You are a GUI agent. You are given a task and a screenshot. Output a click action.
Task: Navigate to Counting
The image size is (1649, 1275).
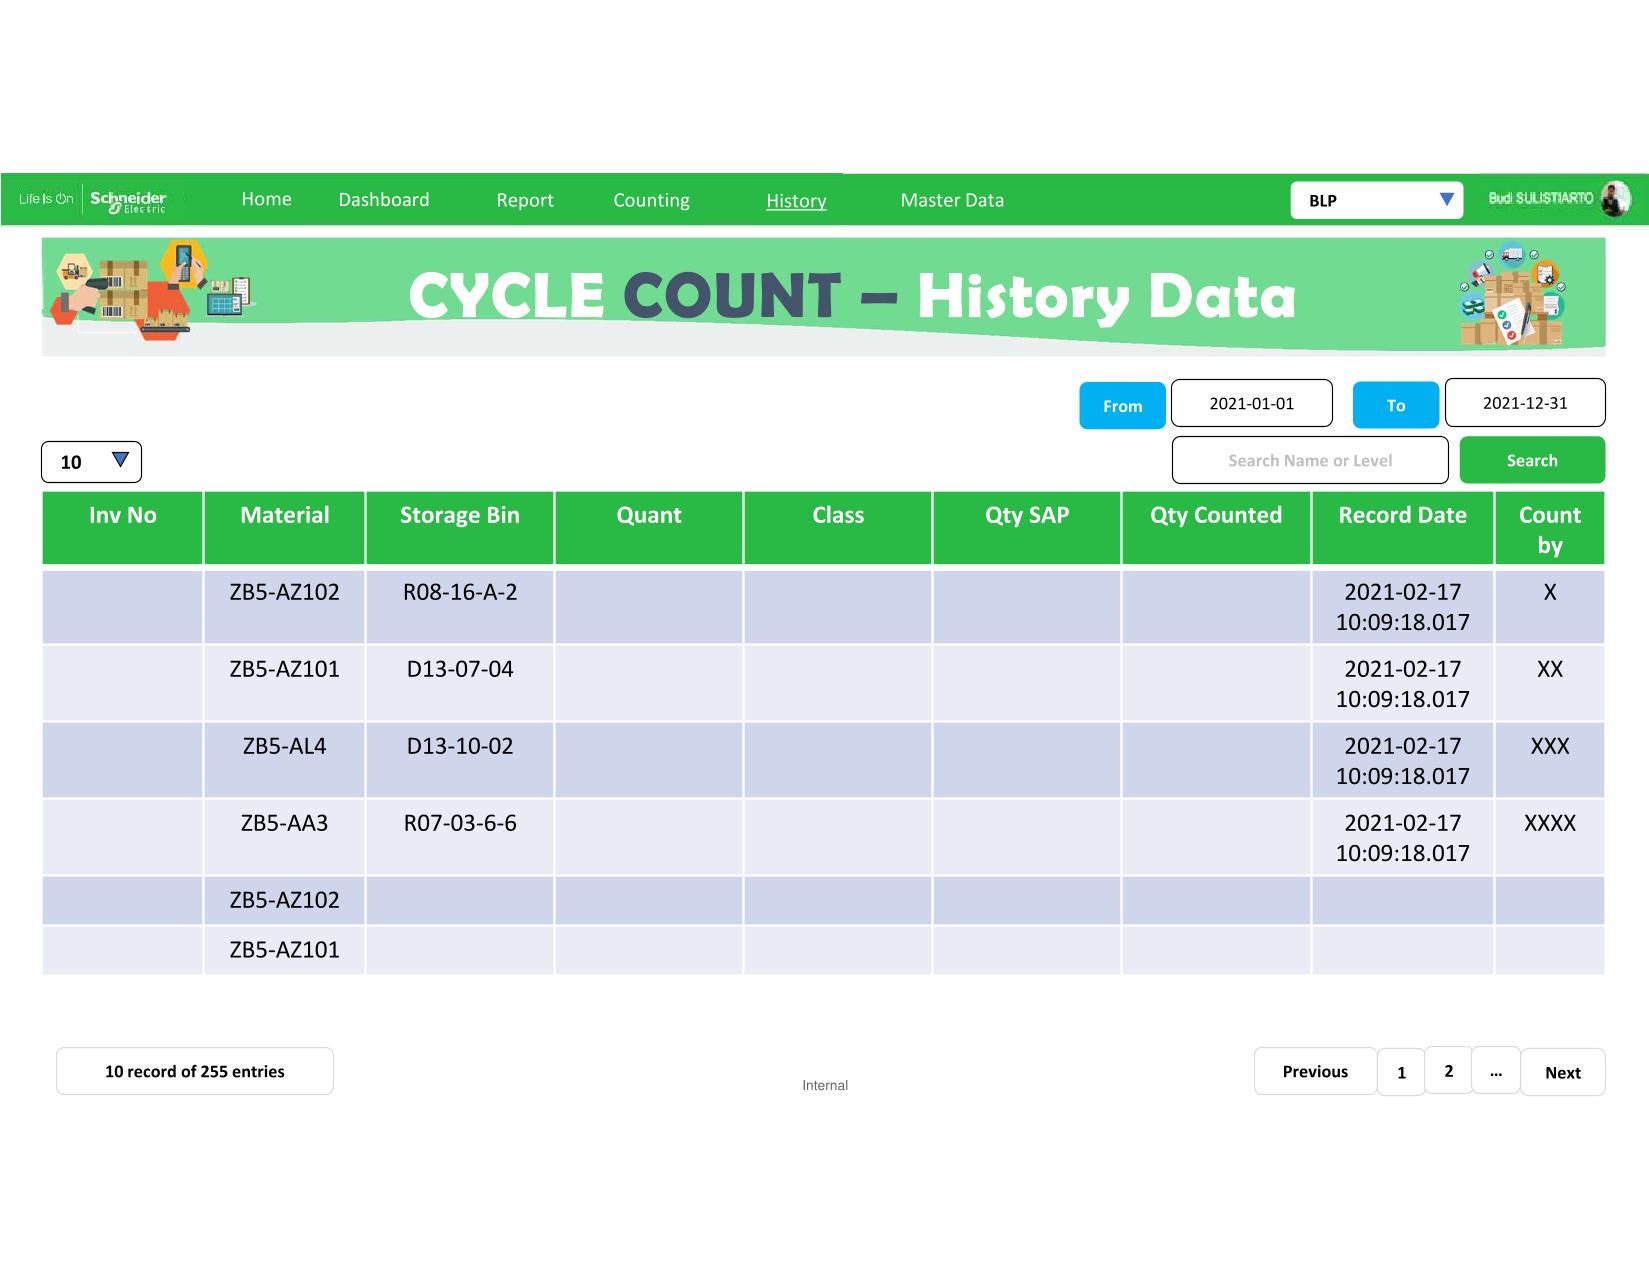click(651, 200)
